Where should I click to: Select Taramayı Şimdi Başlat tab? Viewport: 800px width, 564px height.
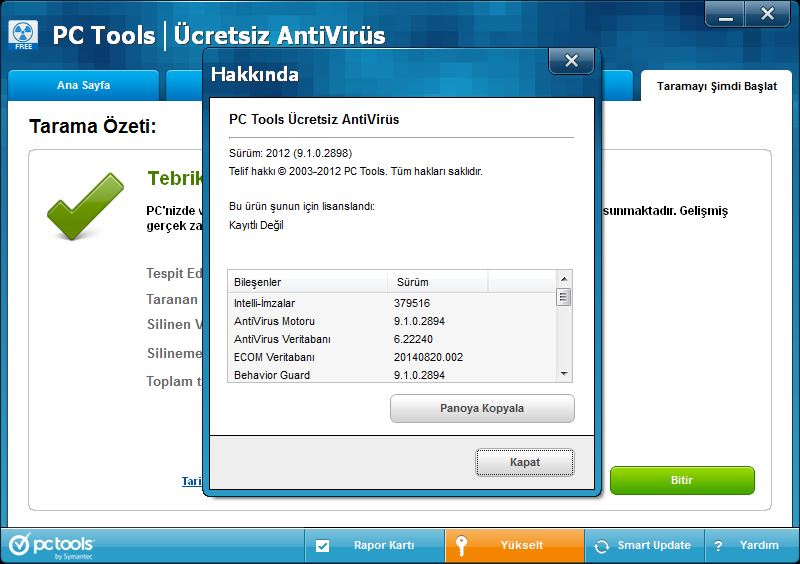point(716,86)
